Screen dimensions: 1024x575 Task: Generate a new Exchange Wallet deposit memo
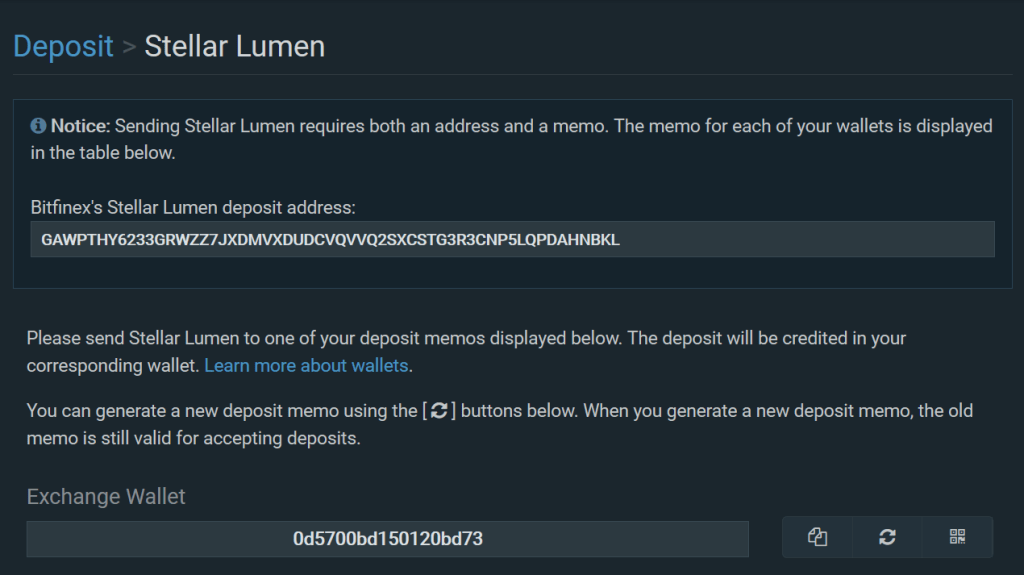(x=887, y=537)
